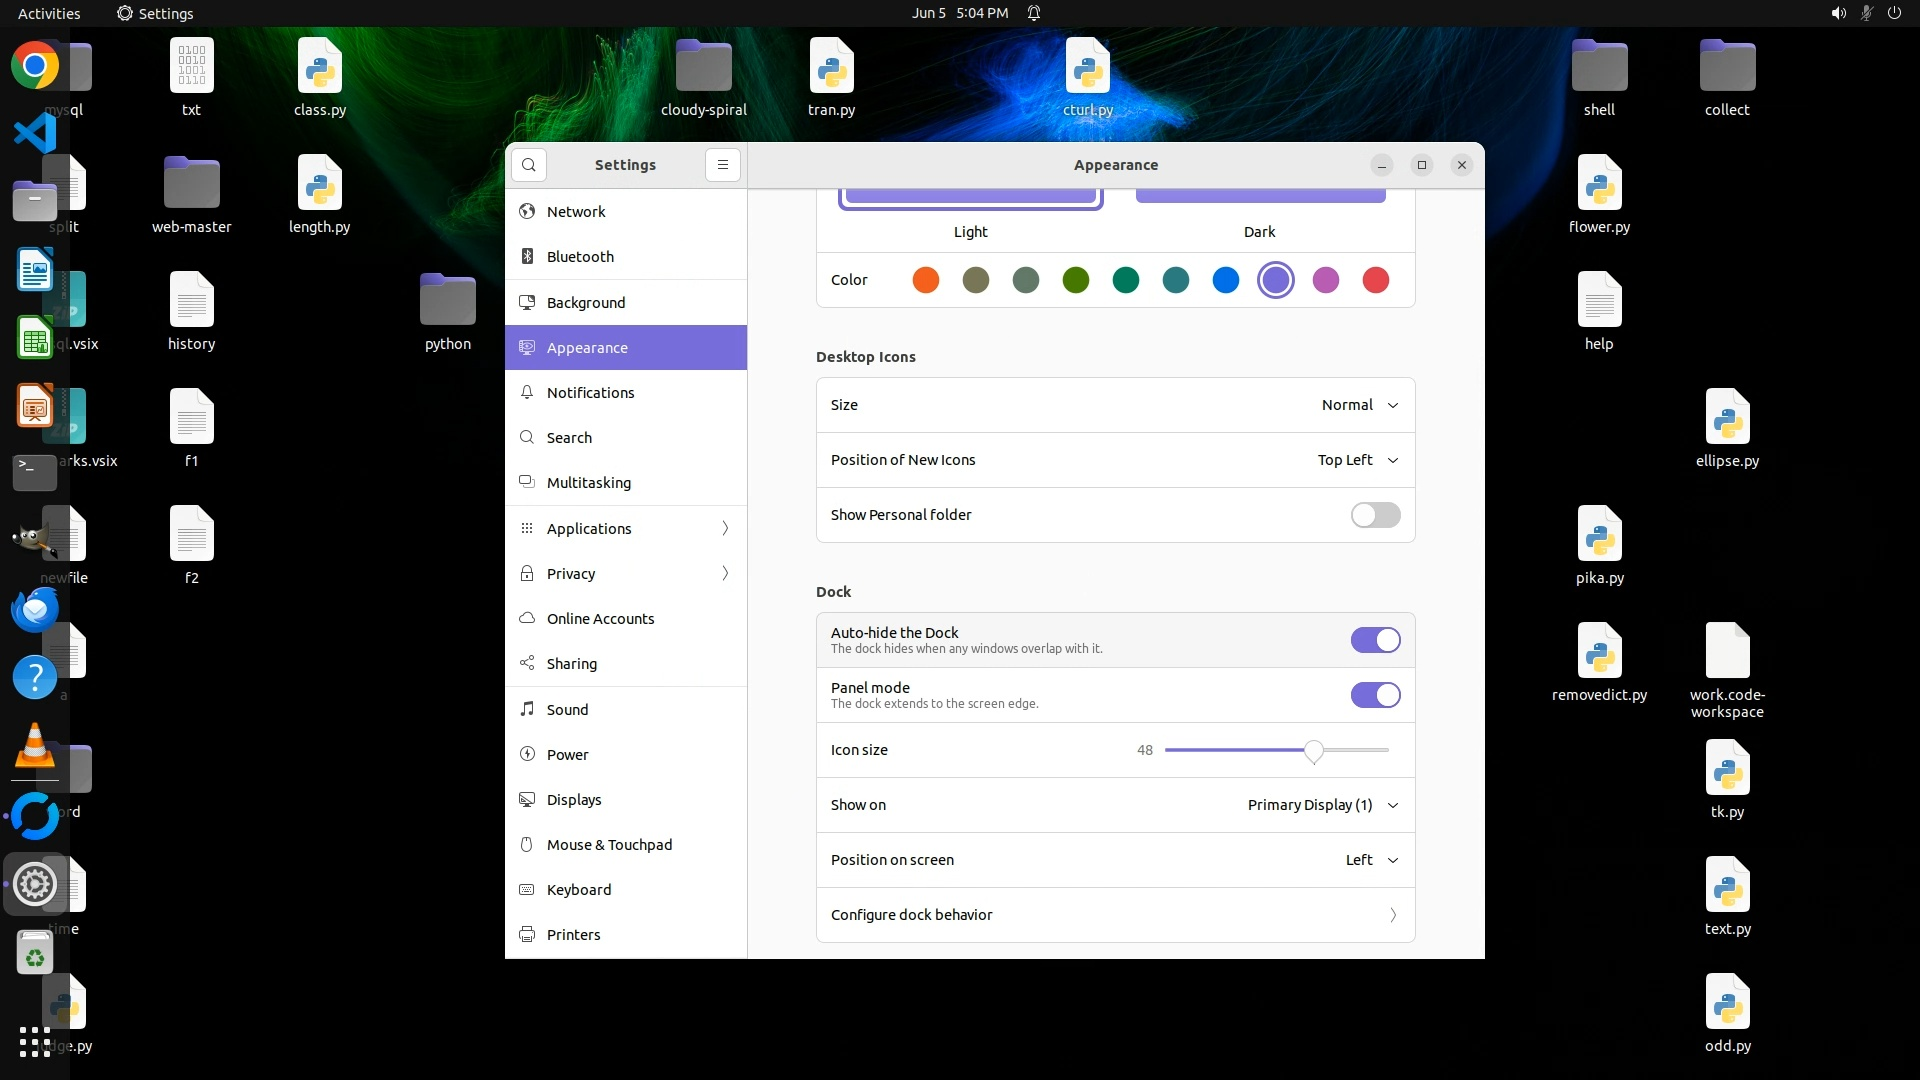Turn off Auto-hide the Dock
The width and height of the screenshot is (1920, 1080).
click(x=1375, y=640)
